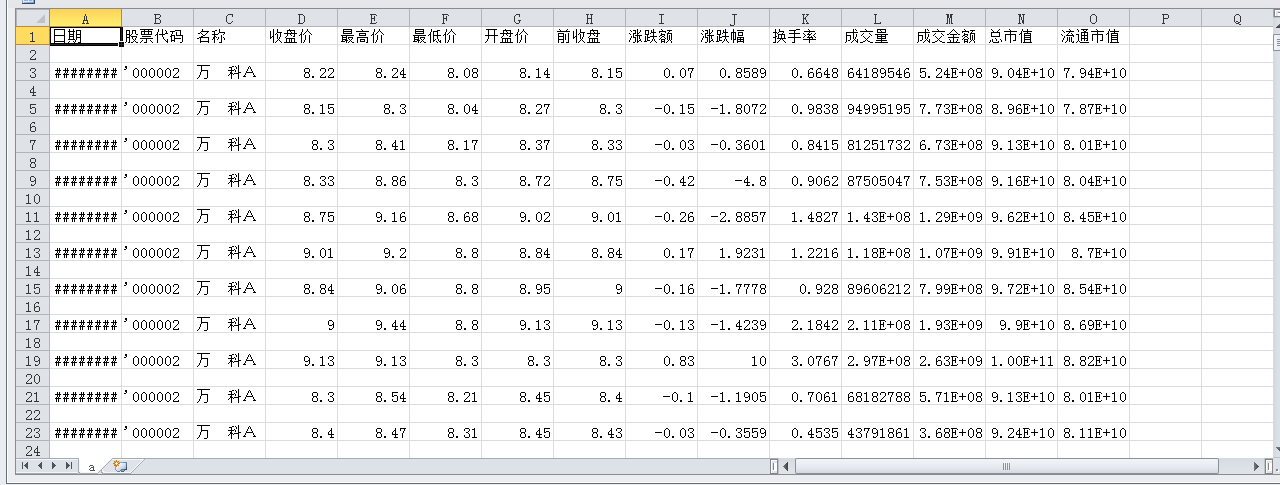Select cell with value -1.8072
The height and width of the screenshot is (485, 1280).
[733, 109]
